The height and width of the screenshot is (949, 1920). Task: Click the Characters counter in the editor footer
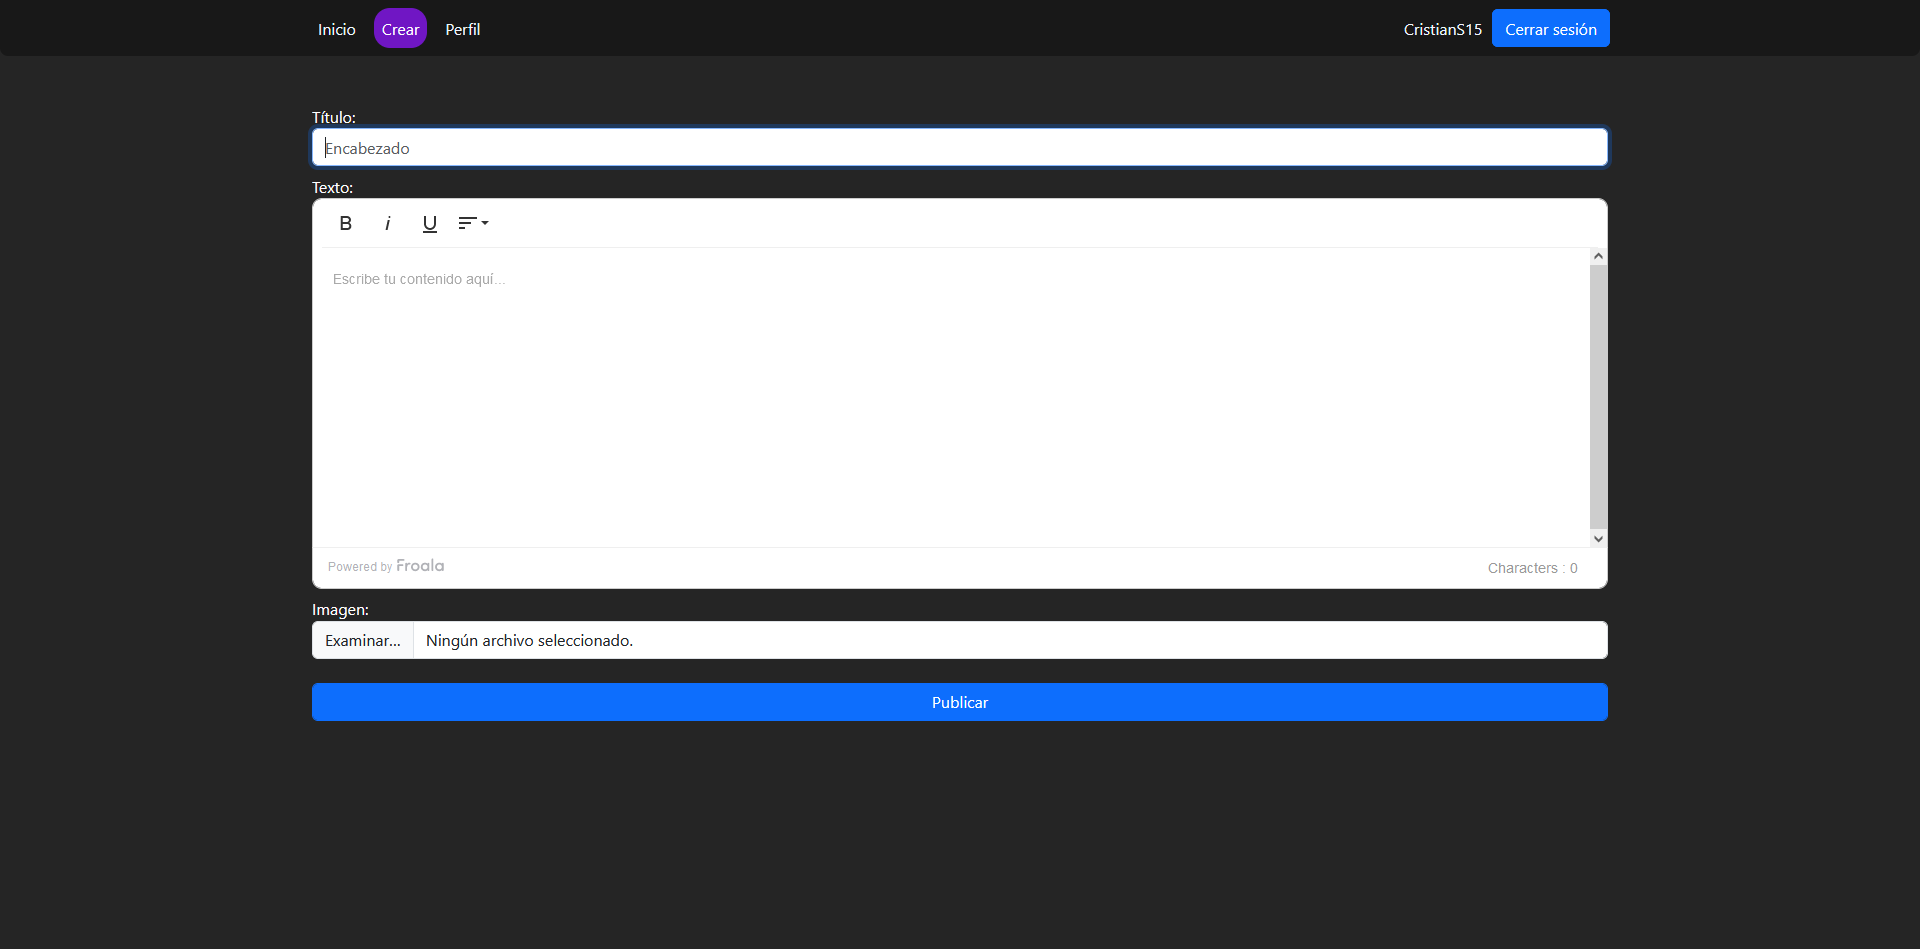1532,568
